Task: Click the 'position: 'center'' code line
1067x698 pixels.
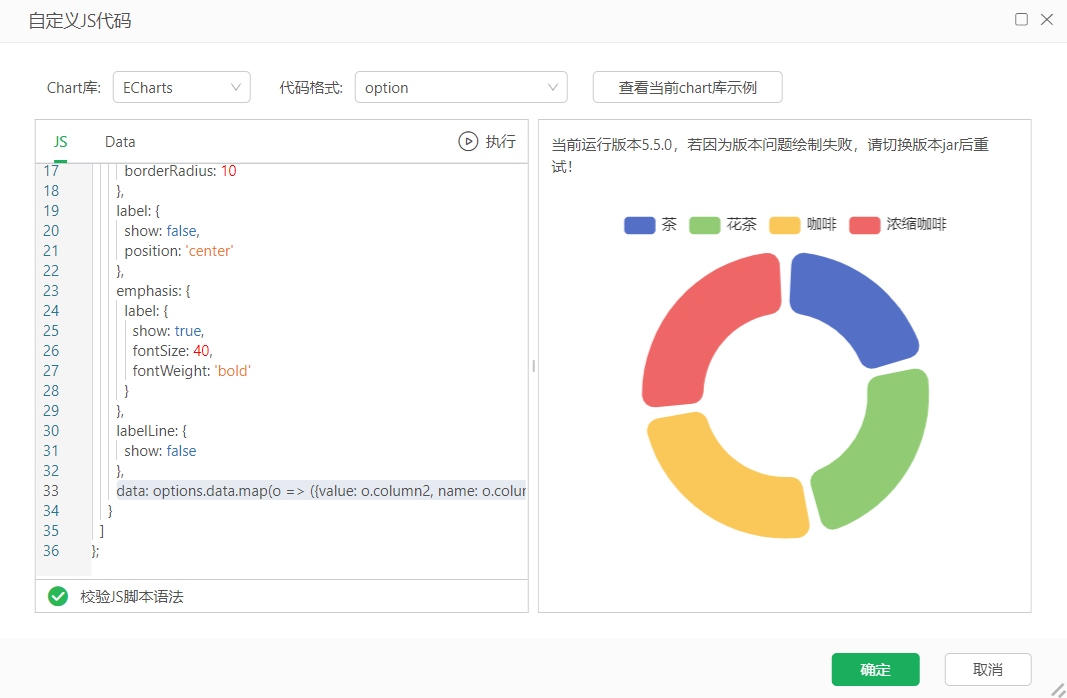Action: click(179, 251)
